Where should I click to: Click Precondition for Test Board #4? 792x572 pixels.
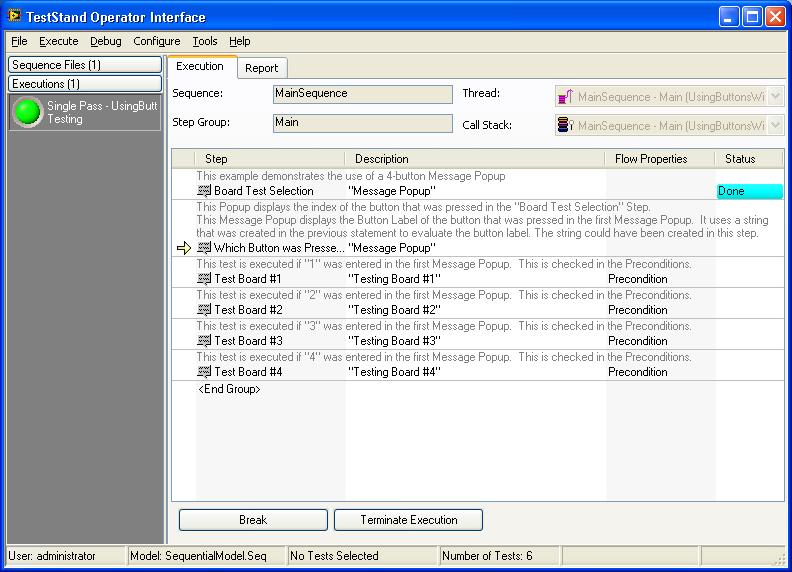click(637, 372)
